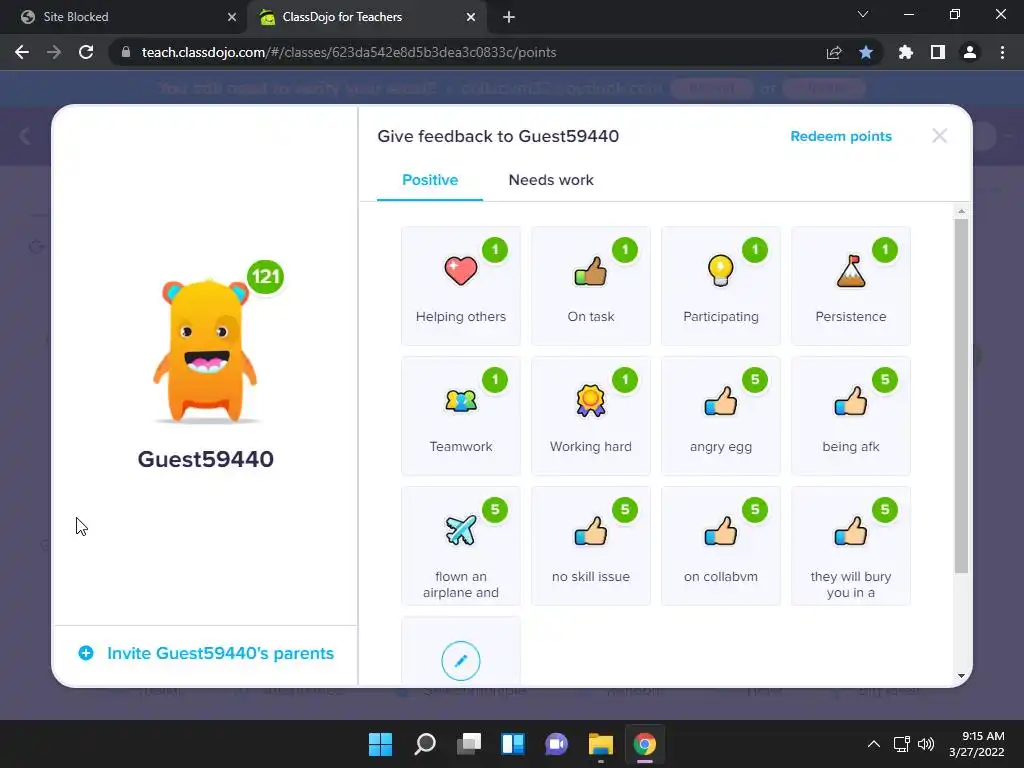Show hidden system tray icons
The image size is (1024, 768).
(873, 744)
